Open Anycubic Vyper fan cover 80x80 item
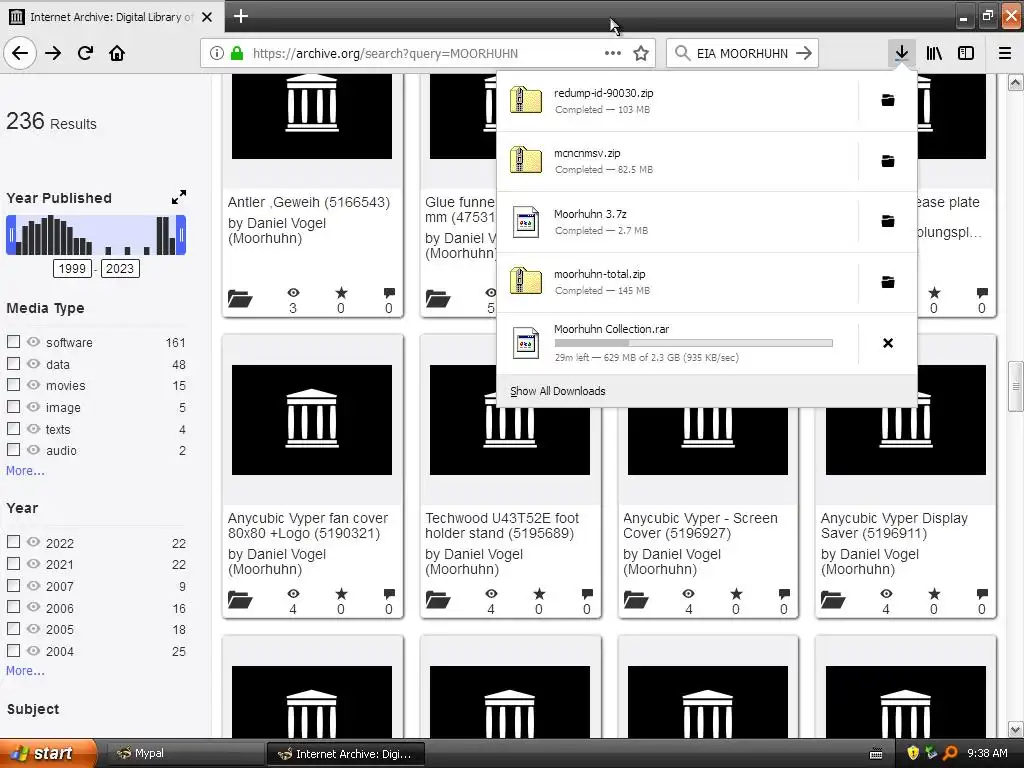Viewport: 1024px width, 768px height. coord(308,526)
